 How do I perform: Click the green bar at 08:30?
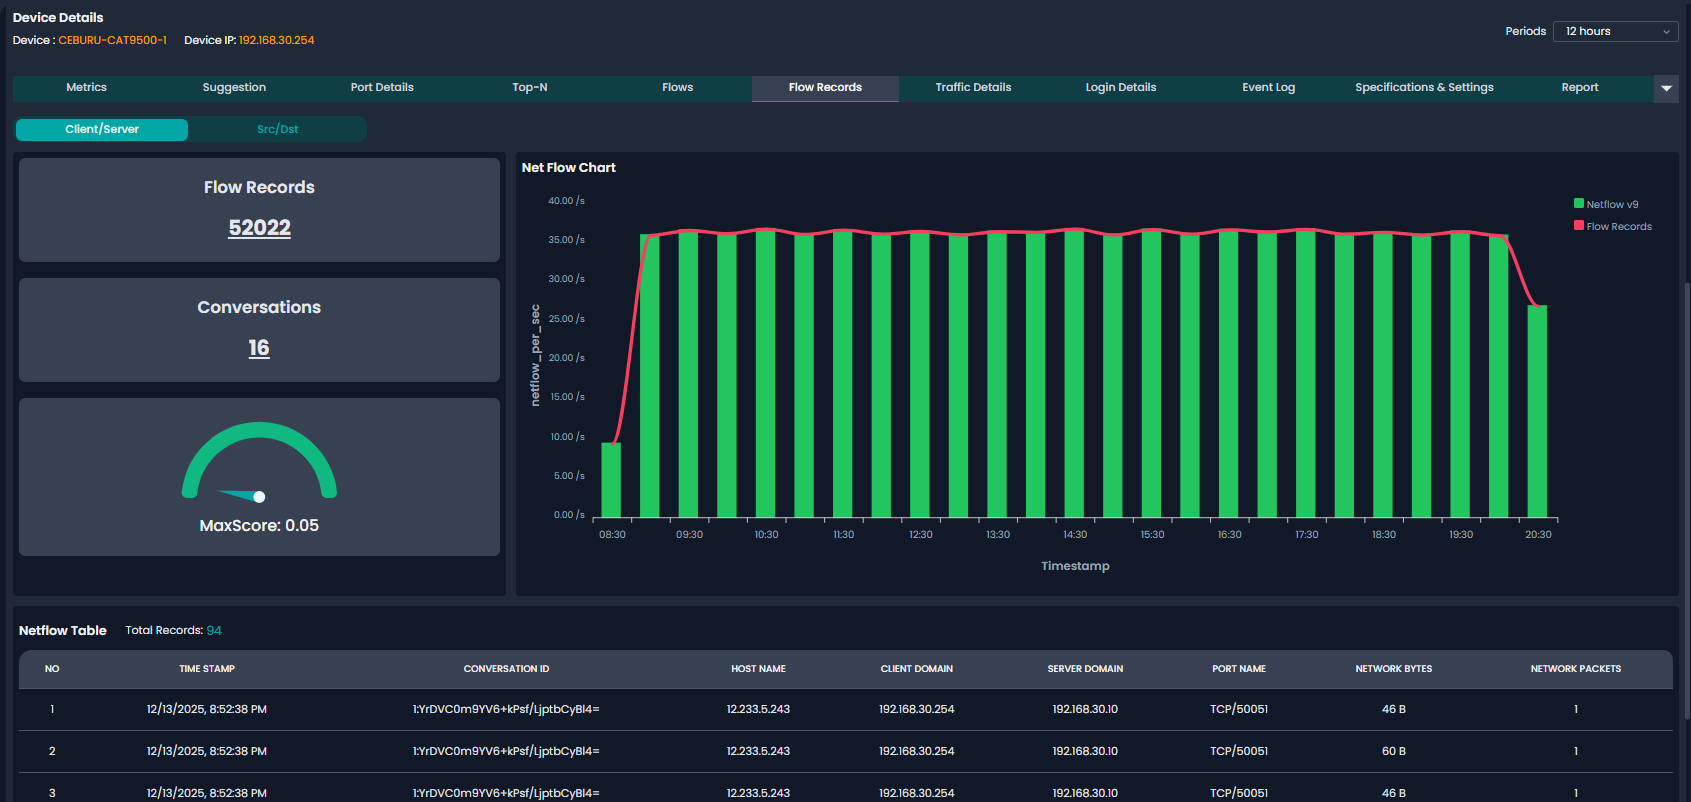tap(611, 480)
